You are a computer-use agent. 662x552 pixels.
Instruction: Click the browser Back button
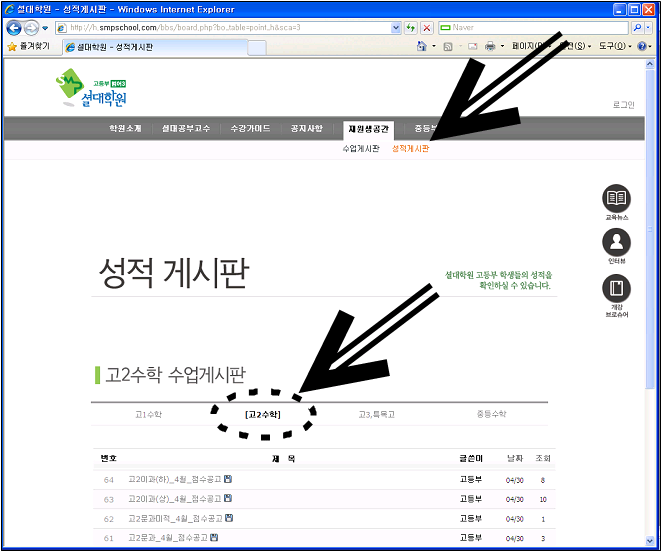pos(14,28)
